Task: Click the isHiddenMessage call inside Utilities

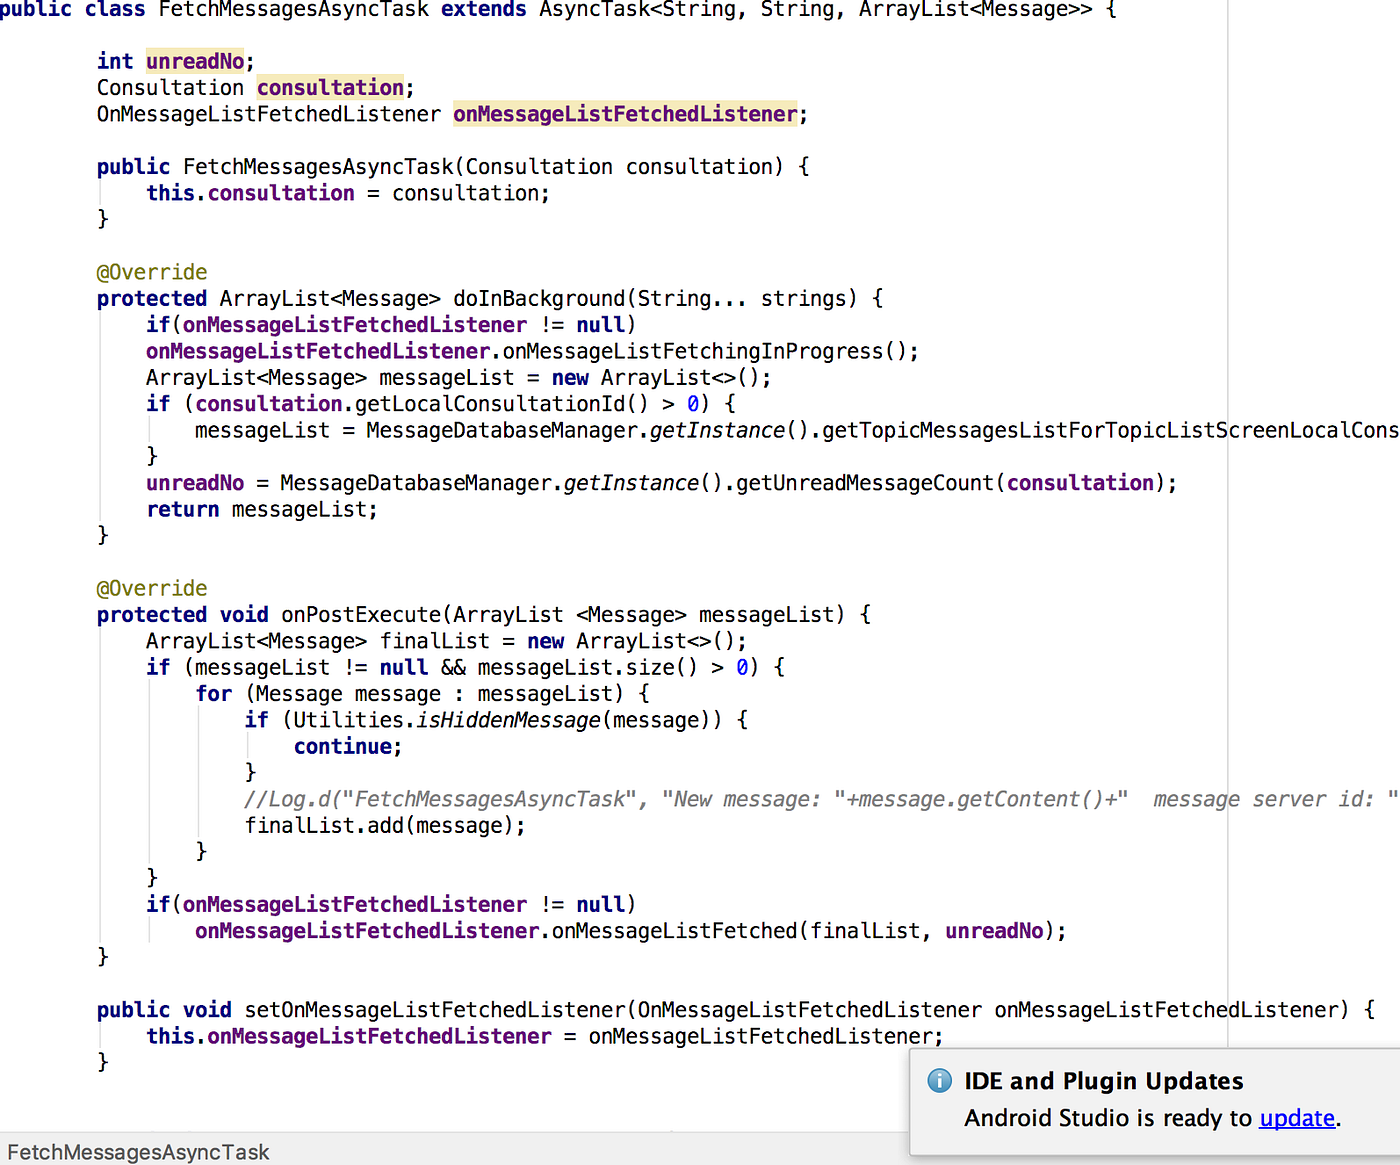Action: [x=508, y=719]
